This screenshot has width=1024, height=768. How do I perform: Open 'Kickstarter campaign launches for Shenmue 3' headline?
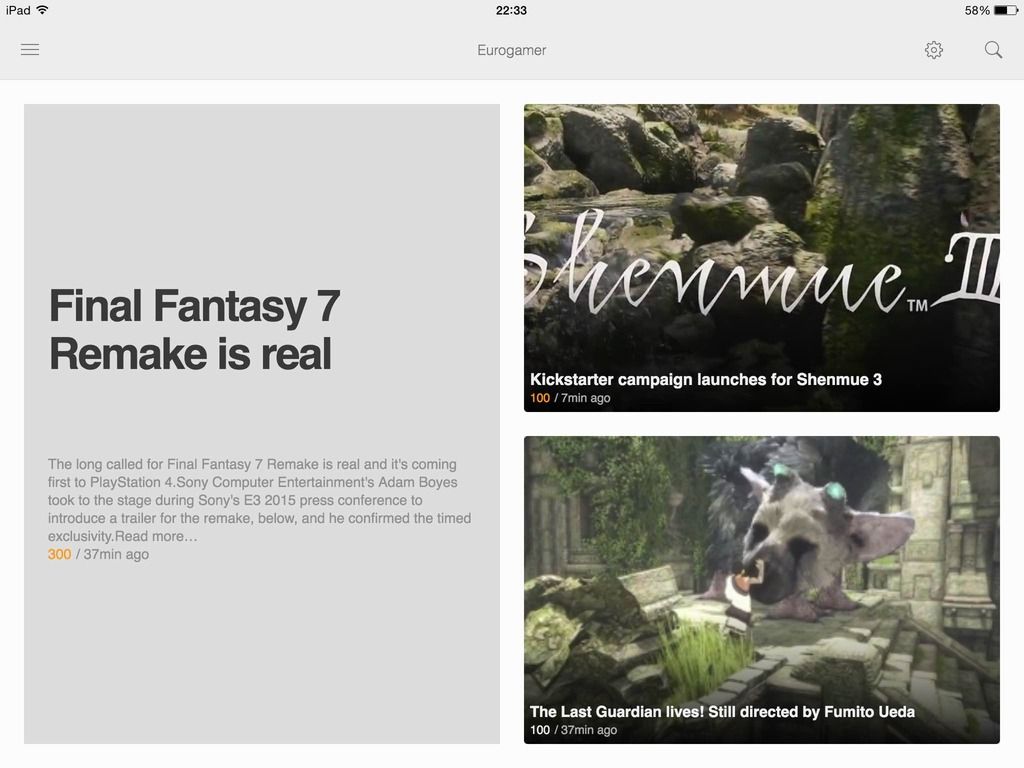(x=706, y=379)
